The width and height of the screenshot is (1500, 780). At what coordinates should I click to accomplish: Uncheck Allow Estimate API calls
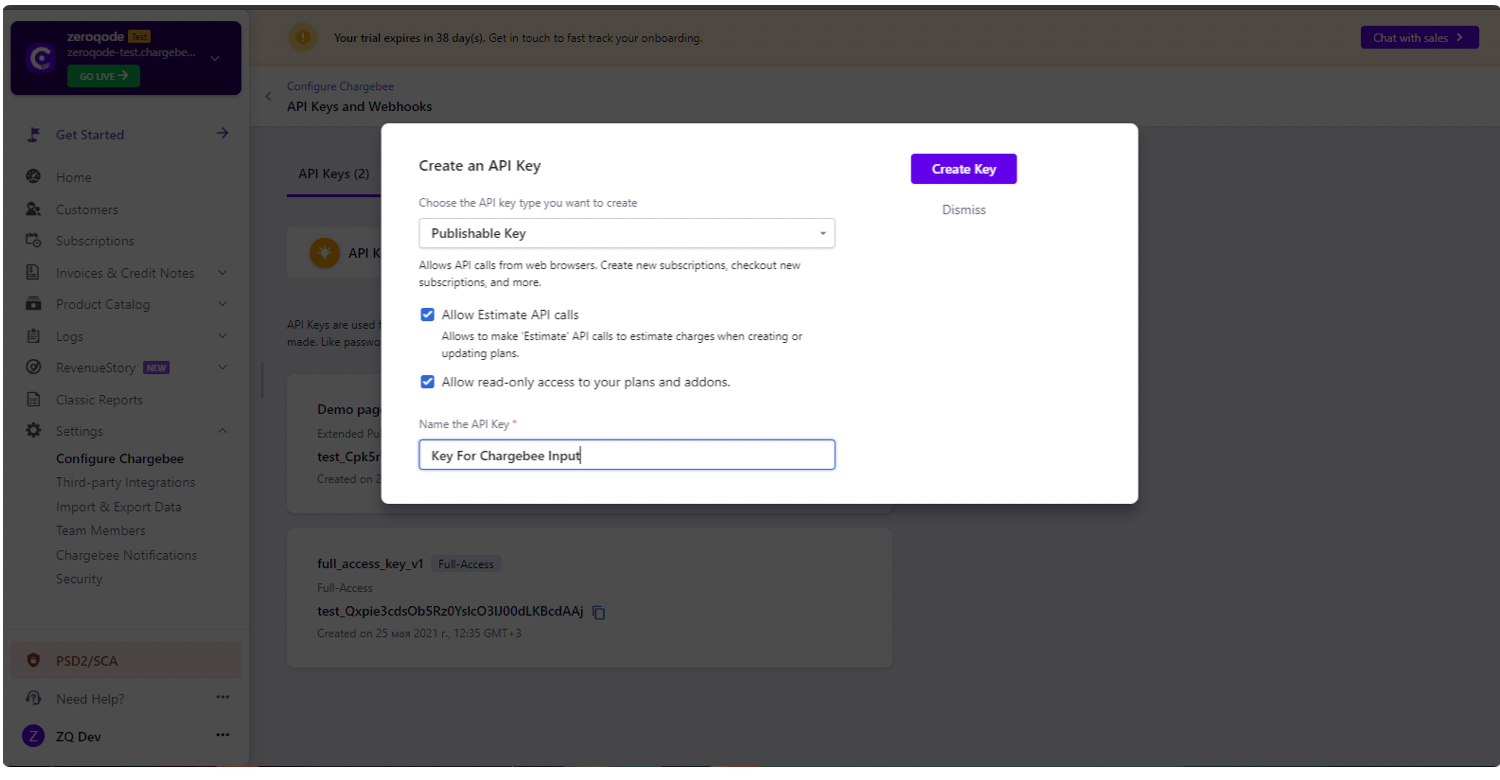coord(427,314)
